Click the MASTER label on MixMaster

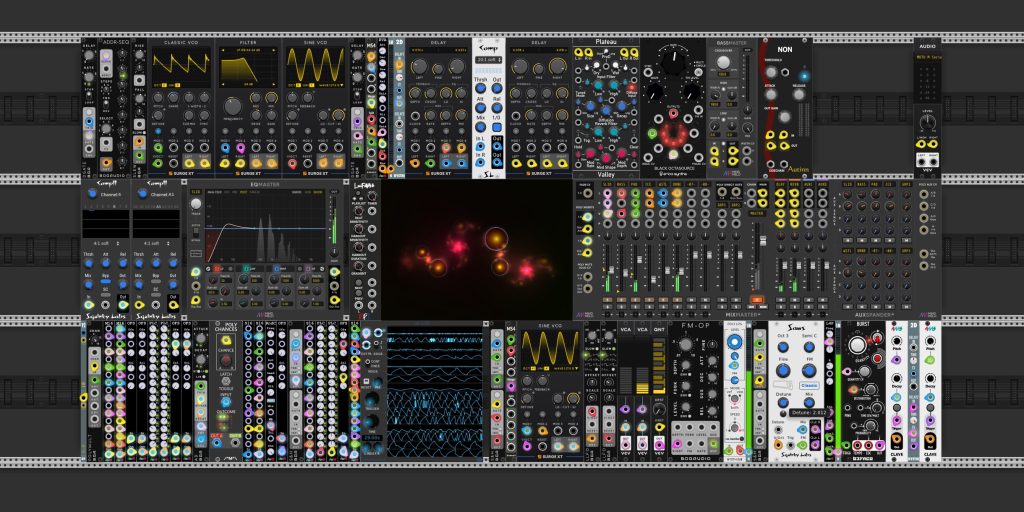(756, 213)
